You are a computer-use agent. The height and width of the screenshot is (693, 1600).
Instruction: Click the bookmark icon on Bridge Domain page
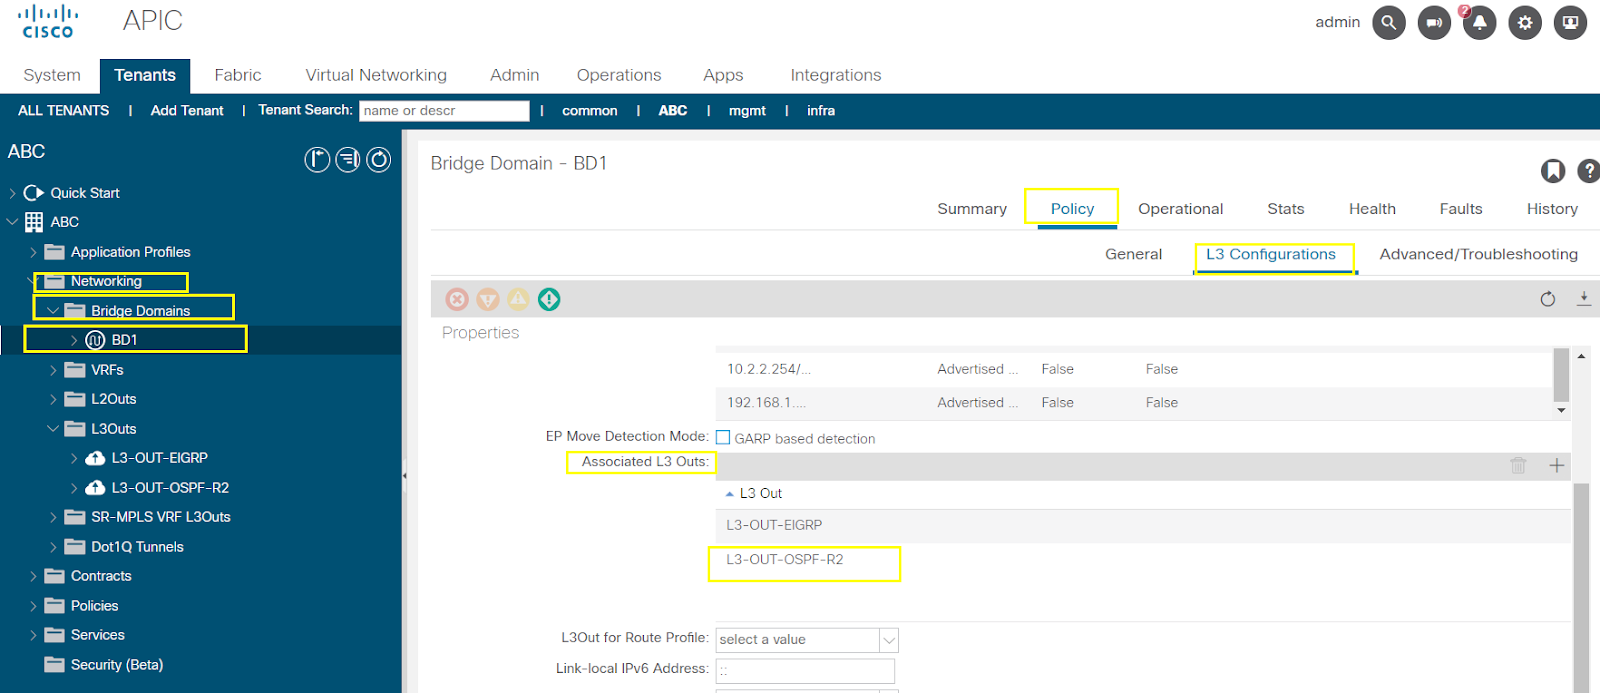[x=1552, y=171]
